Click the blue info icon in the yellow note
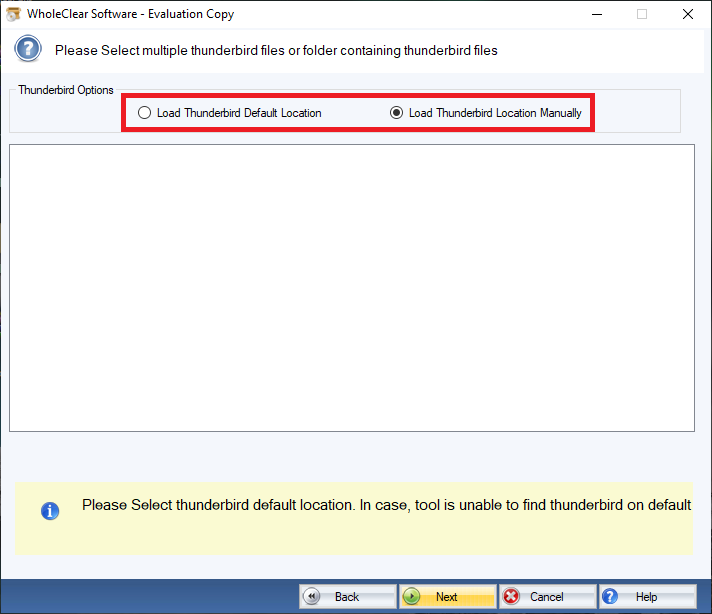This screenshot has width=712, height=614. pyautogui.click(x=50, y=511)
